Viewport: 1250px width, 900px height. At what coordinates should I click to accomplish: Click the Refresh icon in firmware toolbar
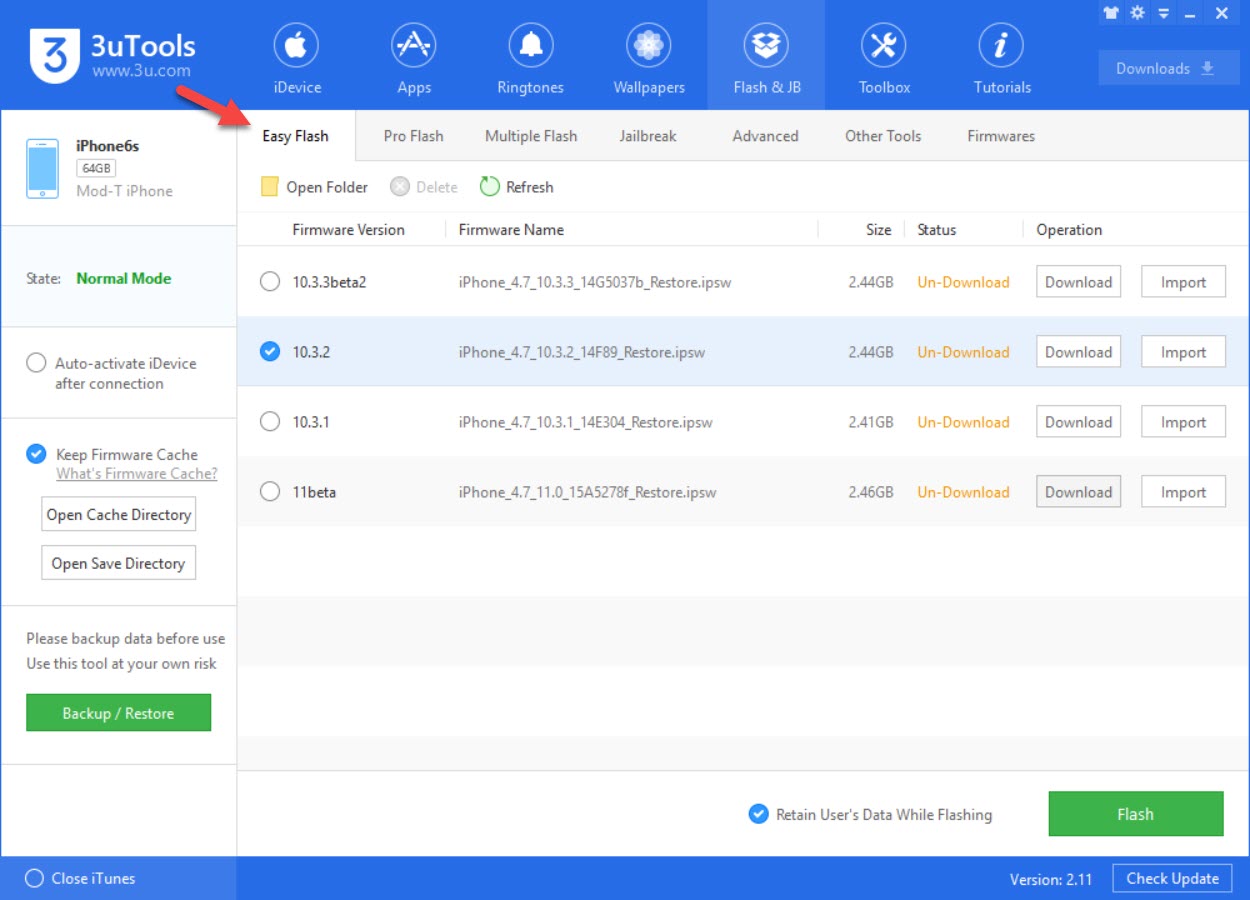pos(489,187)
